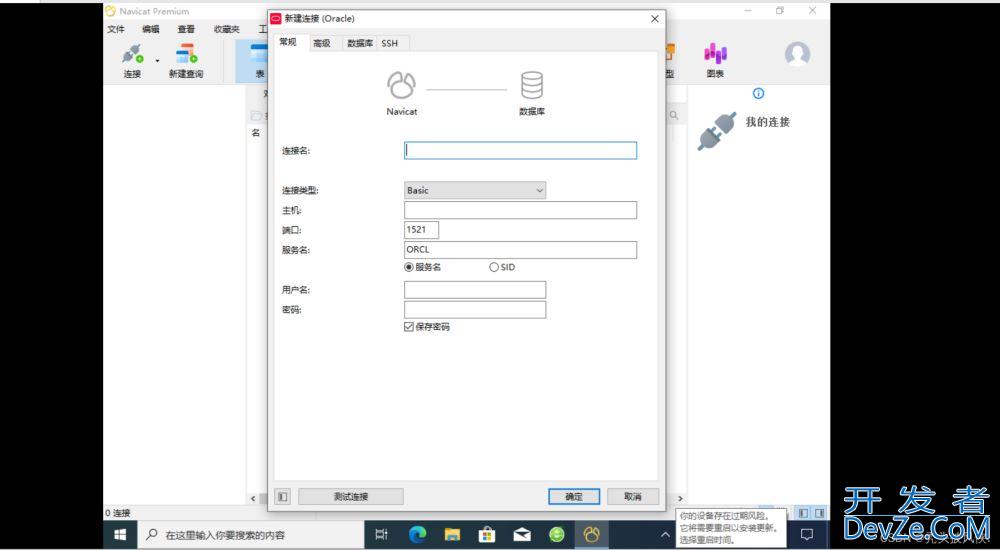Click the 确定 button
1000x550 pixels.
(x=574, y=496)
